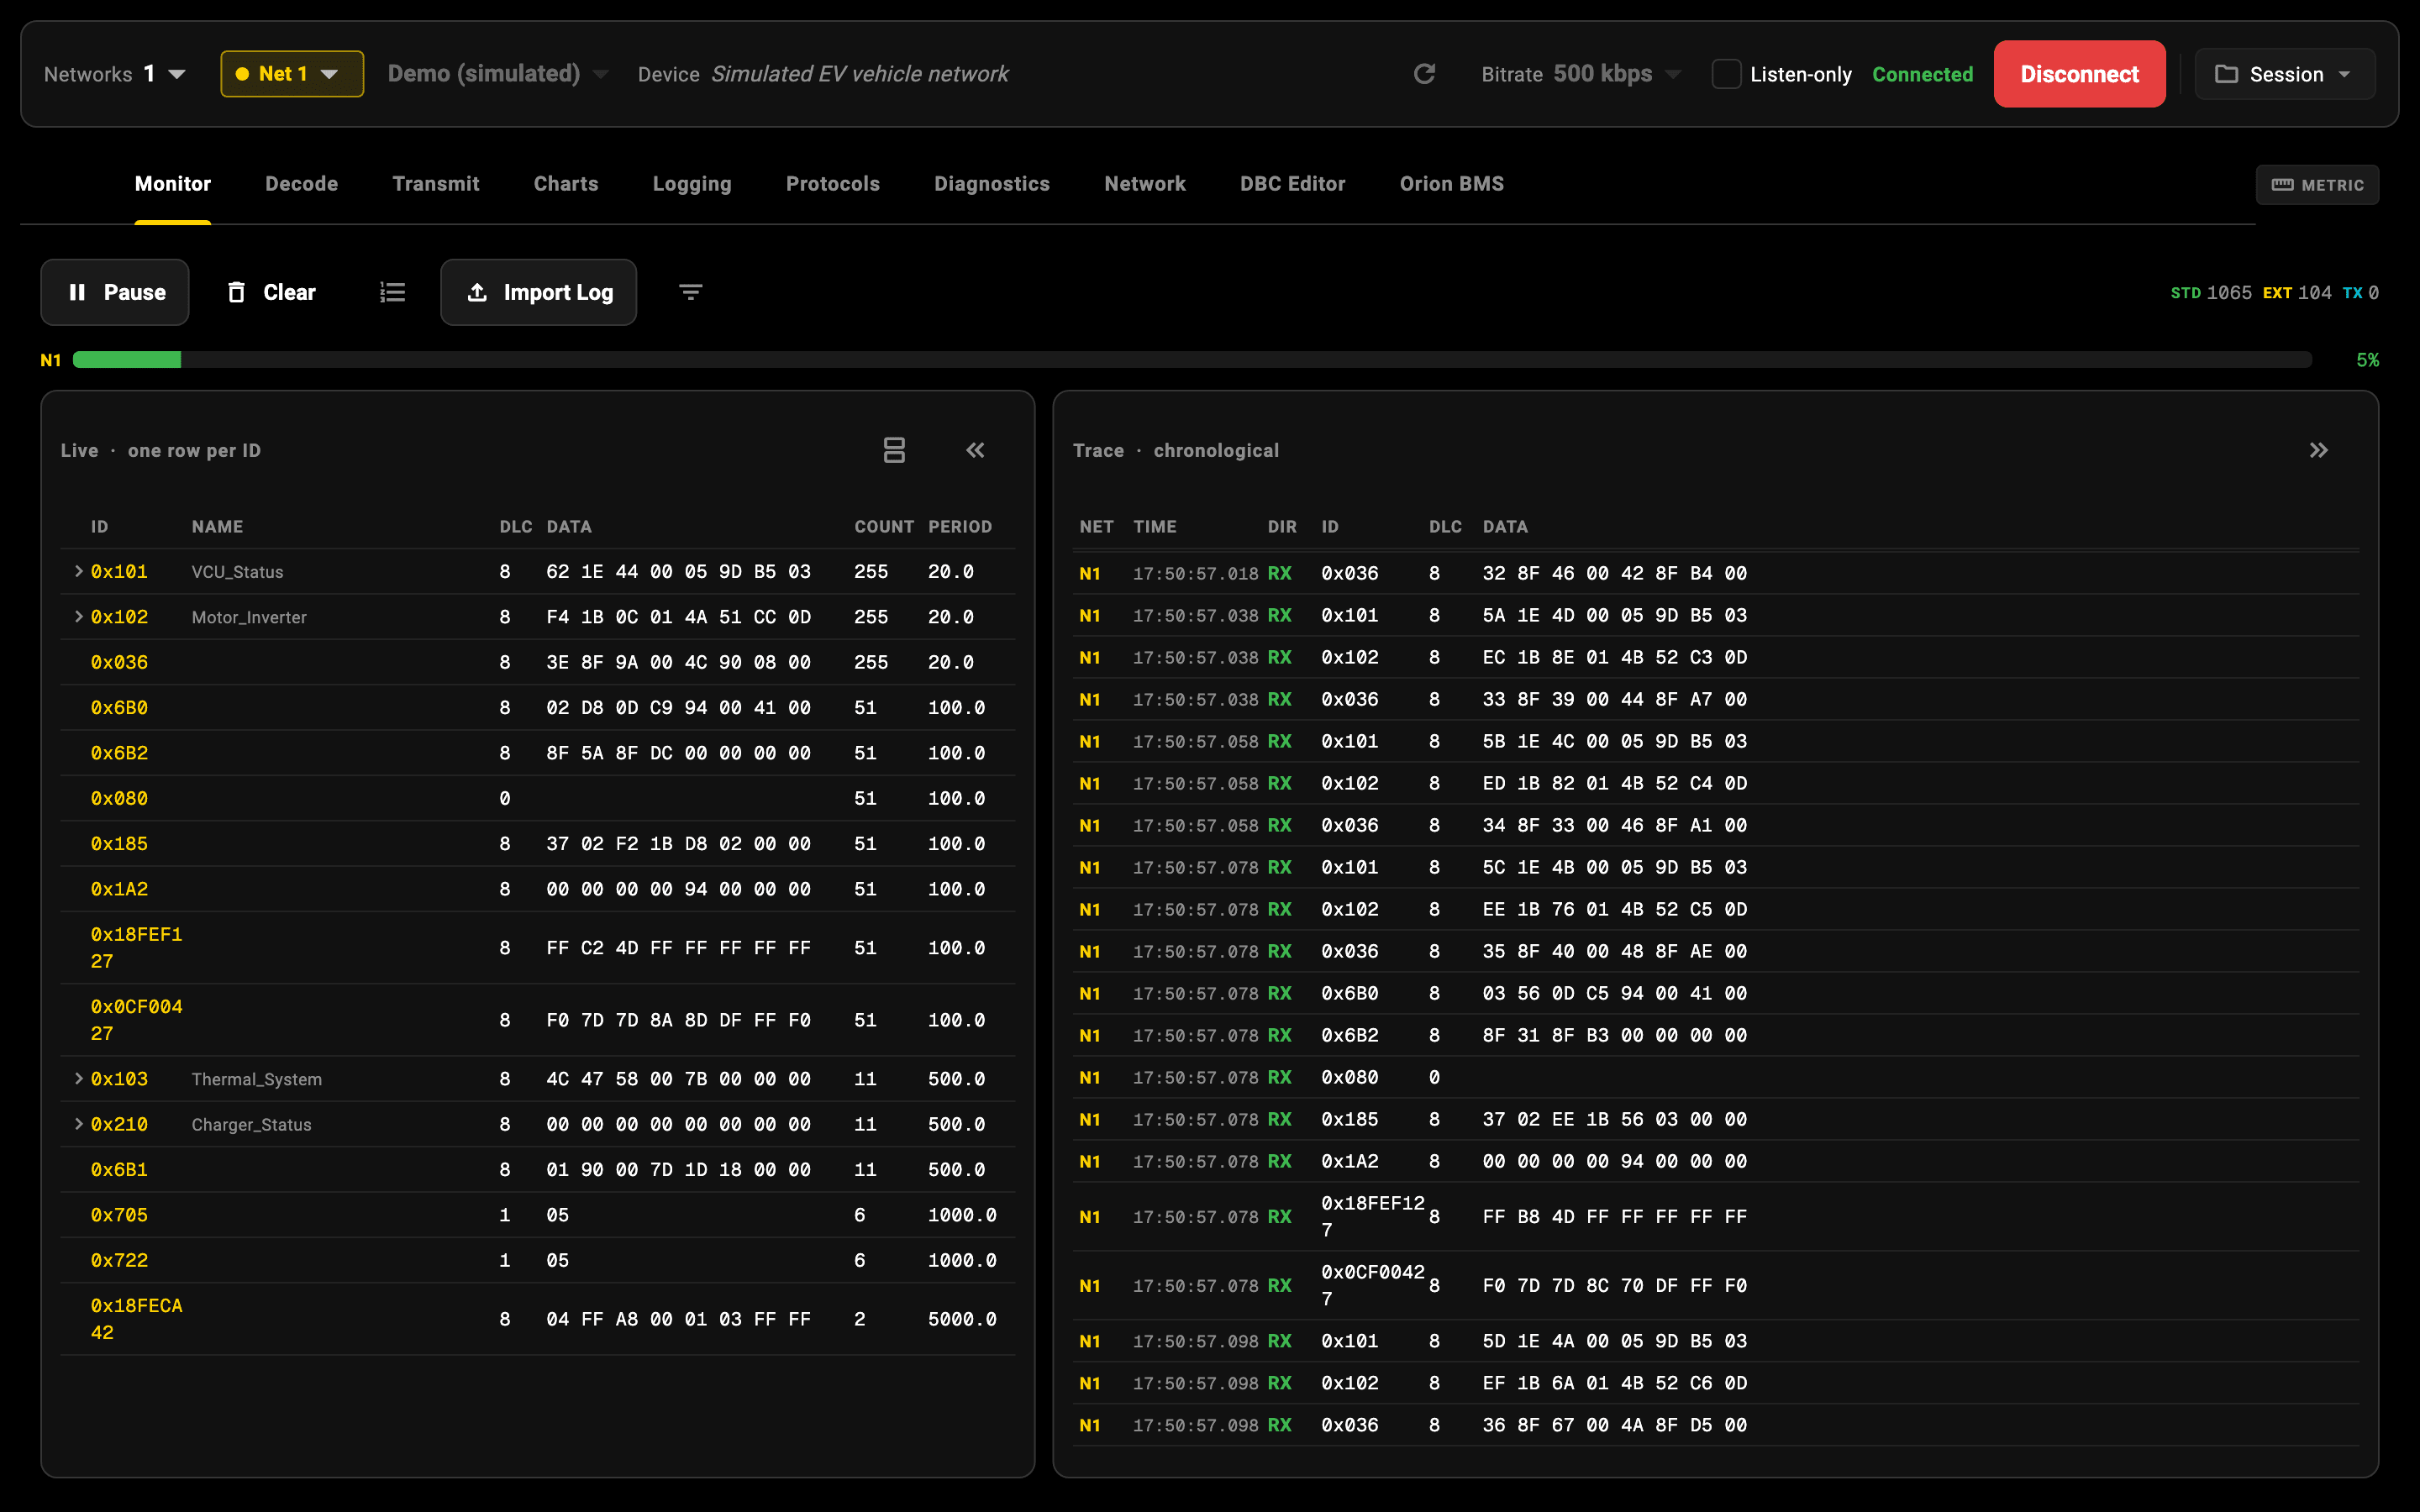This screenshot has width=2420, height=1512.
Task: Click the EXT 104 counter
Action: click(x=2297, y=292)
